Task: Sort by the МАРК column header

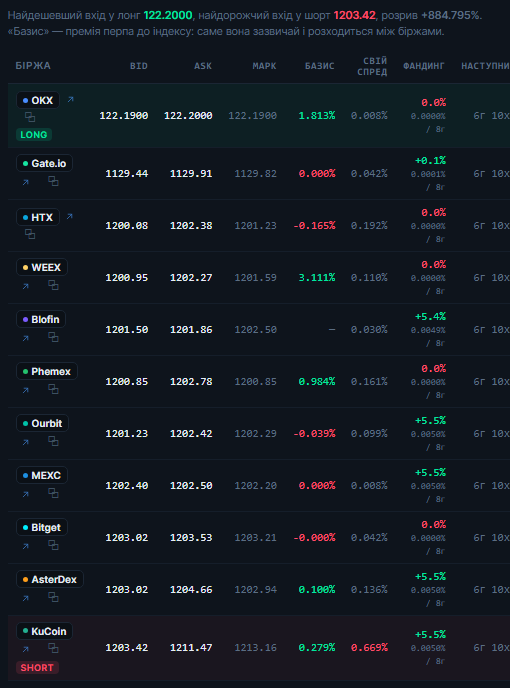Action: click(x=264, y=66)
